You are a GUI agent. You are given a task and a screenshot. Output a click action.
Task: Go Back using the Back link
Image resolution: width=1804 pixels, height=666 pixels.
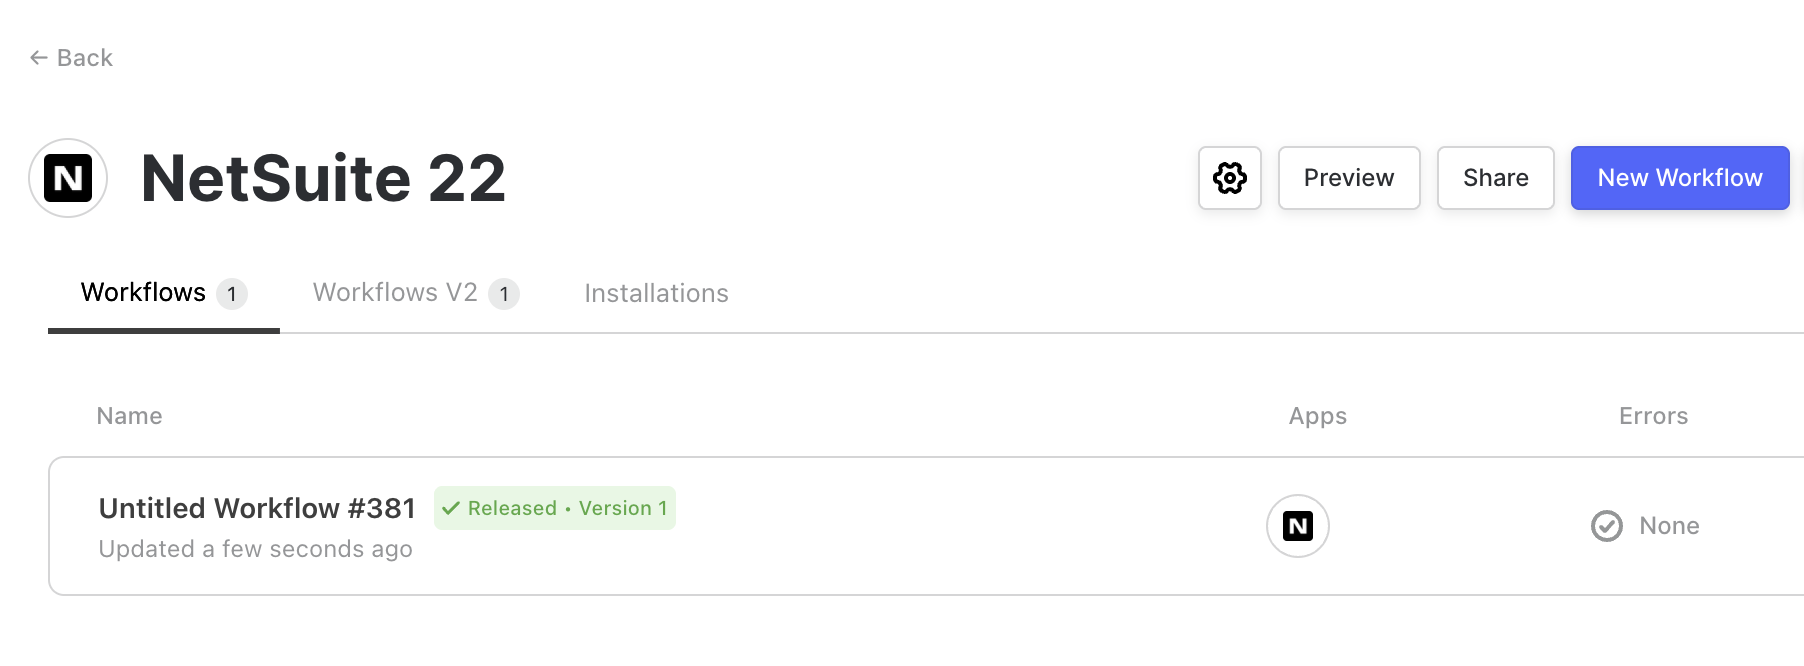(85, 58)
